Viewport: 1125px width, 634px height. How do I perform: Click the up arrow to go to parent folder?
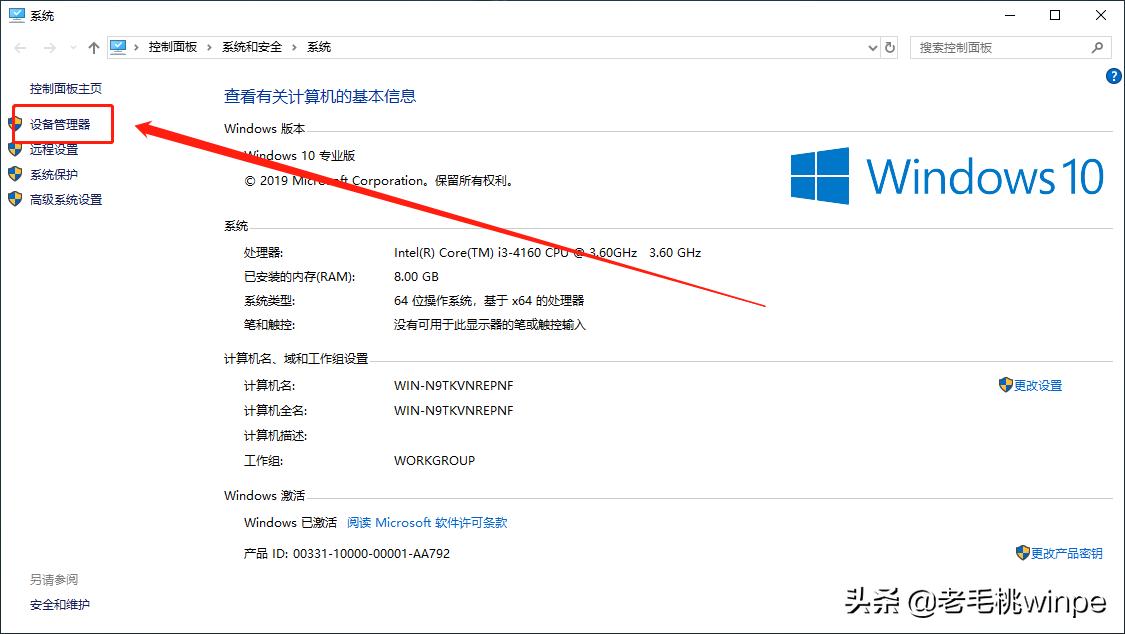pos(92,46)
